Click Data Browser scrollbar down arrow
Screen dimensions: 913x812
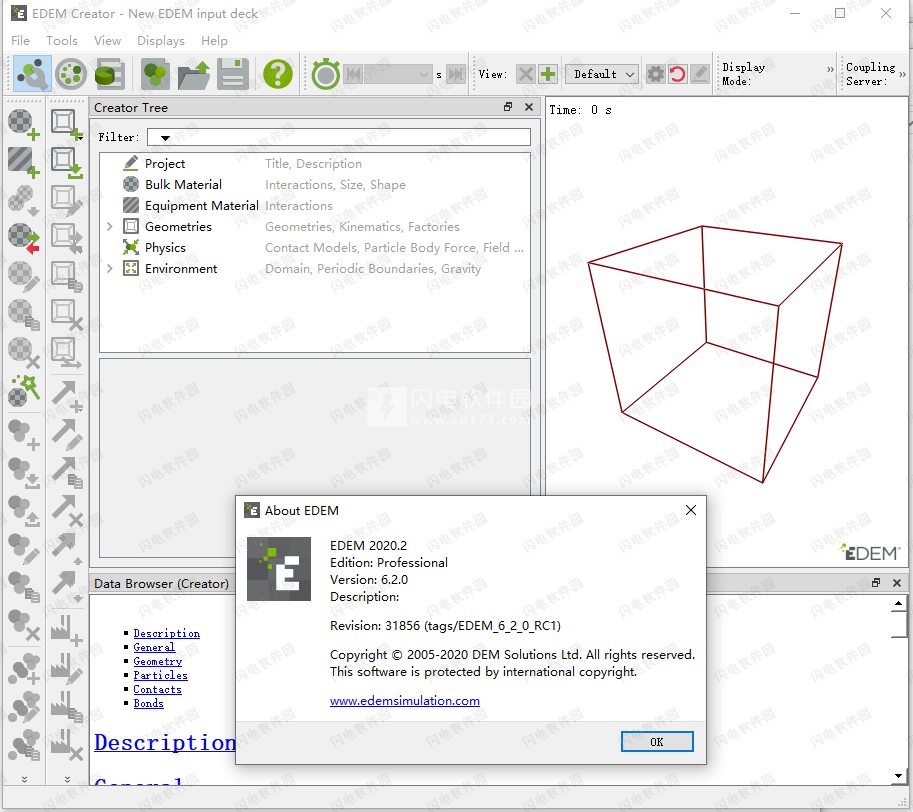[898, 775]
